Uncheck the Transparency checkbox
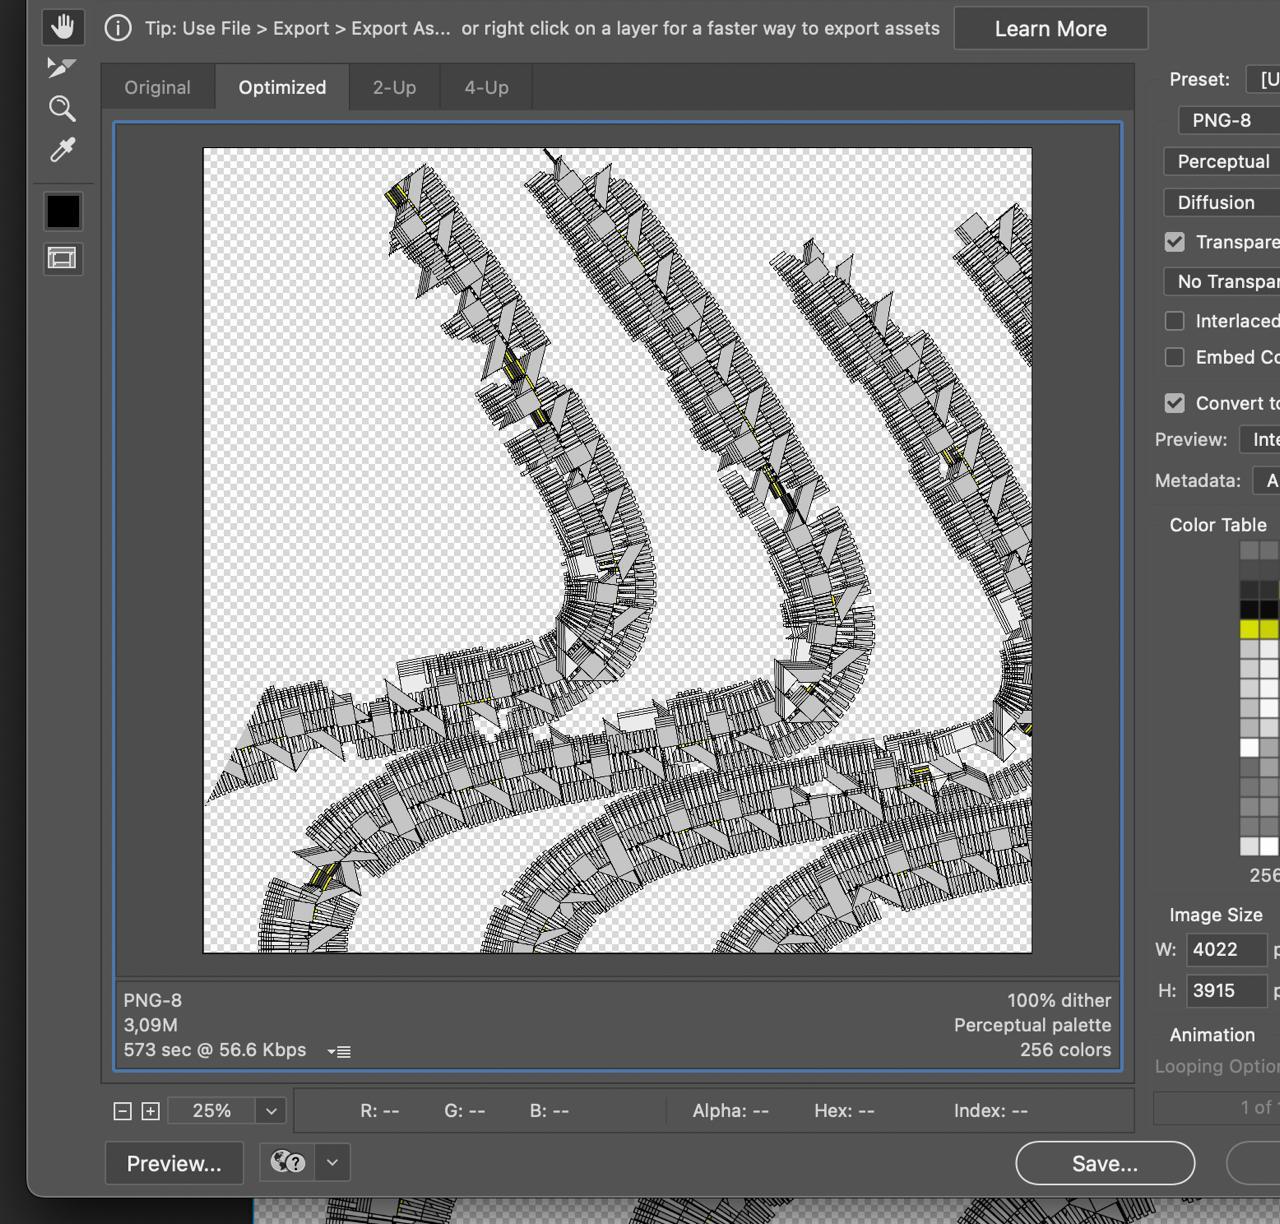Viewport: 1280px width, 1224px height. pos(1175,242)
